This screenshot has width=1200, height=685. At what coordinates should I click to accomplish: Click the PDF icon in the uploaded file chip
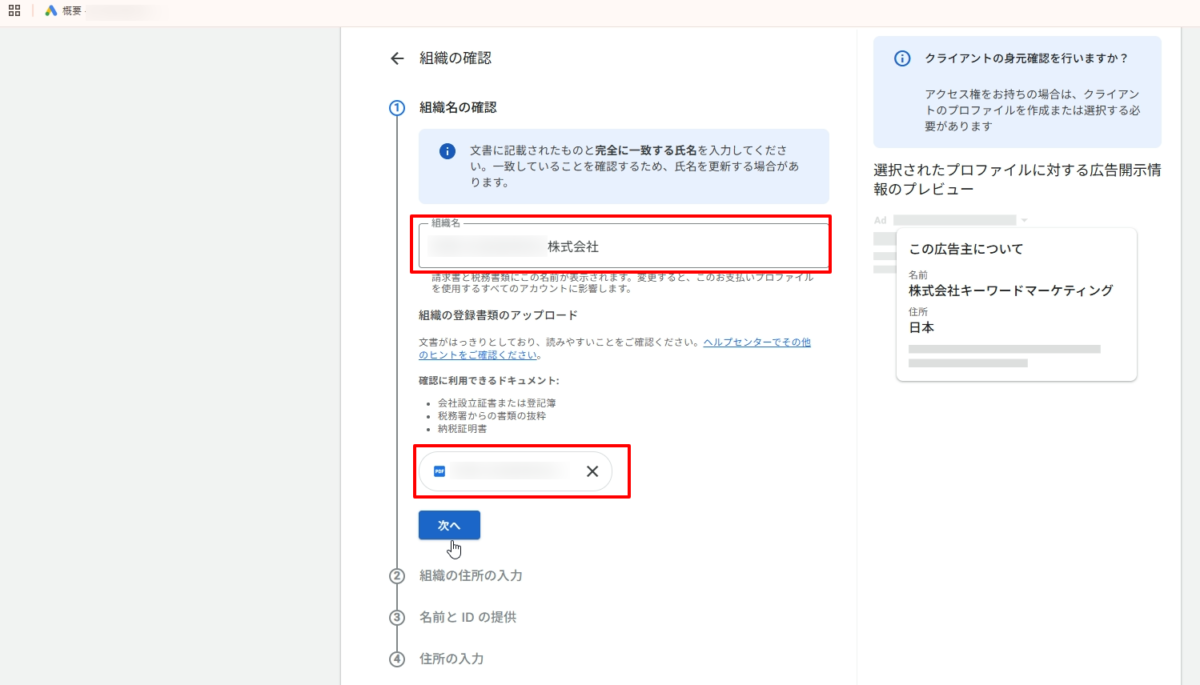click(x=439, y=471)
